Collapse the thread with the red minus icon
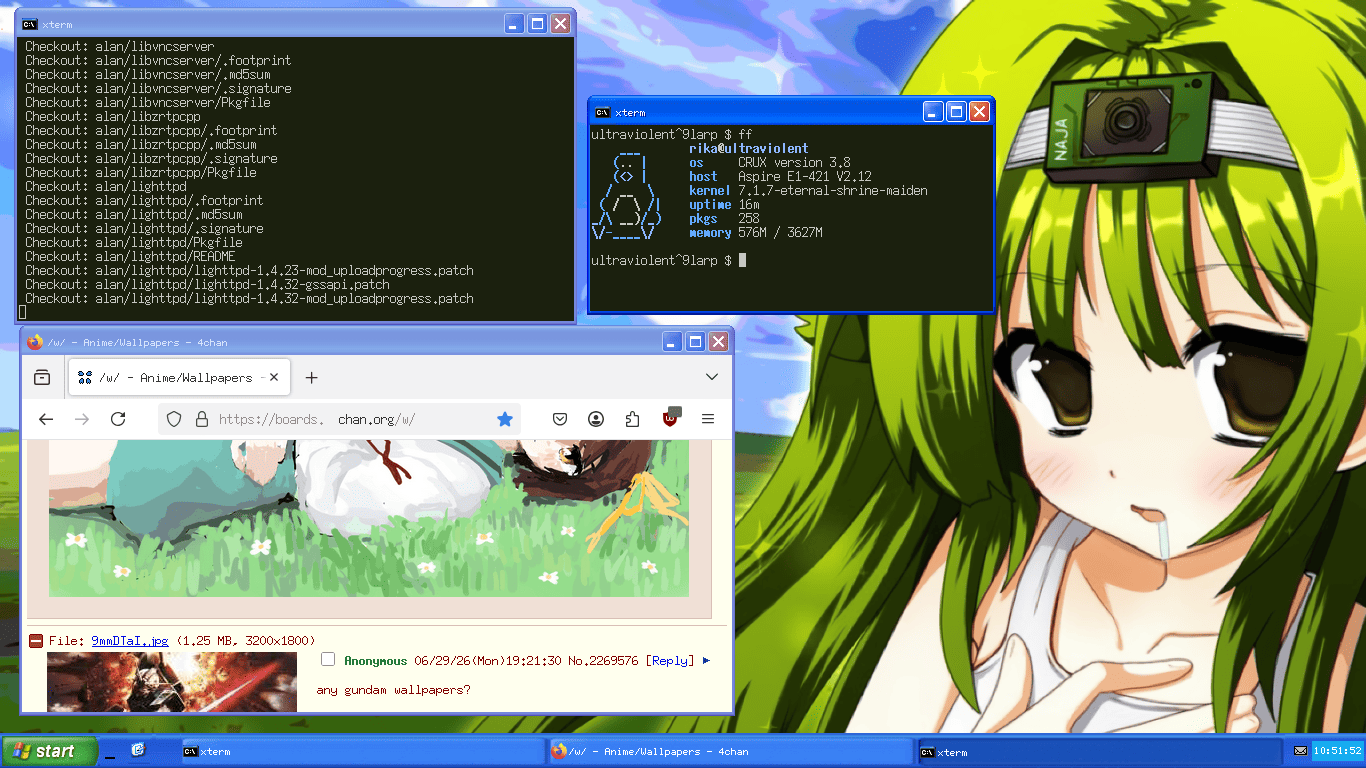Viewport: 1366px width, 768px height. [36, 641]
